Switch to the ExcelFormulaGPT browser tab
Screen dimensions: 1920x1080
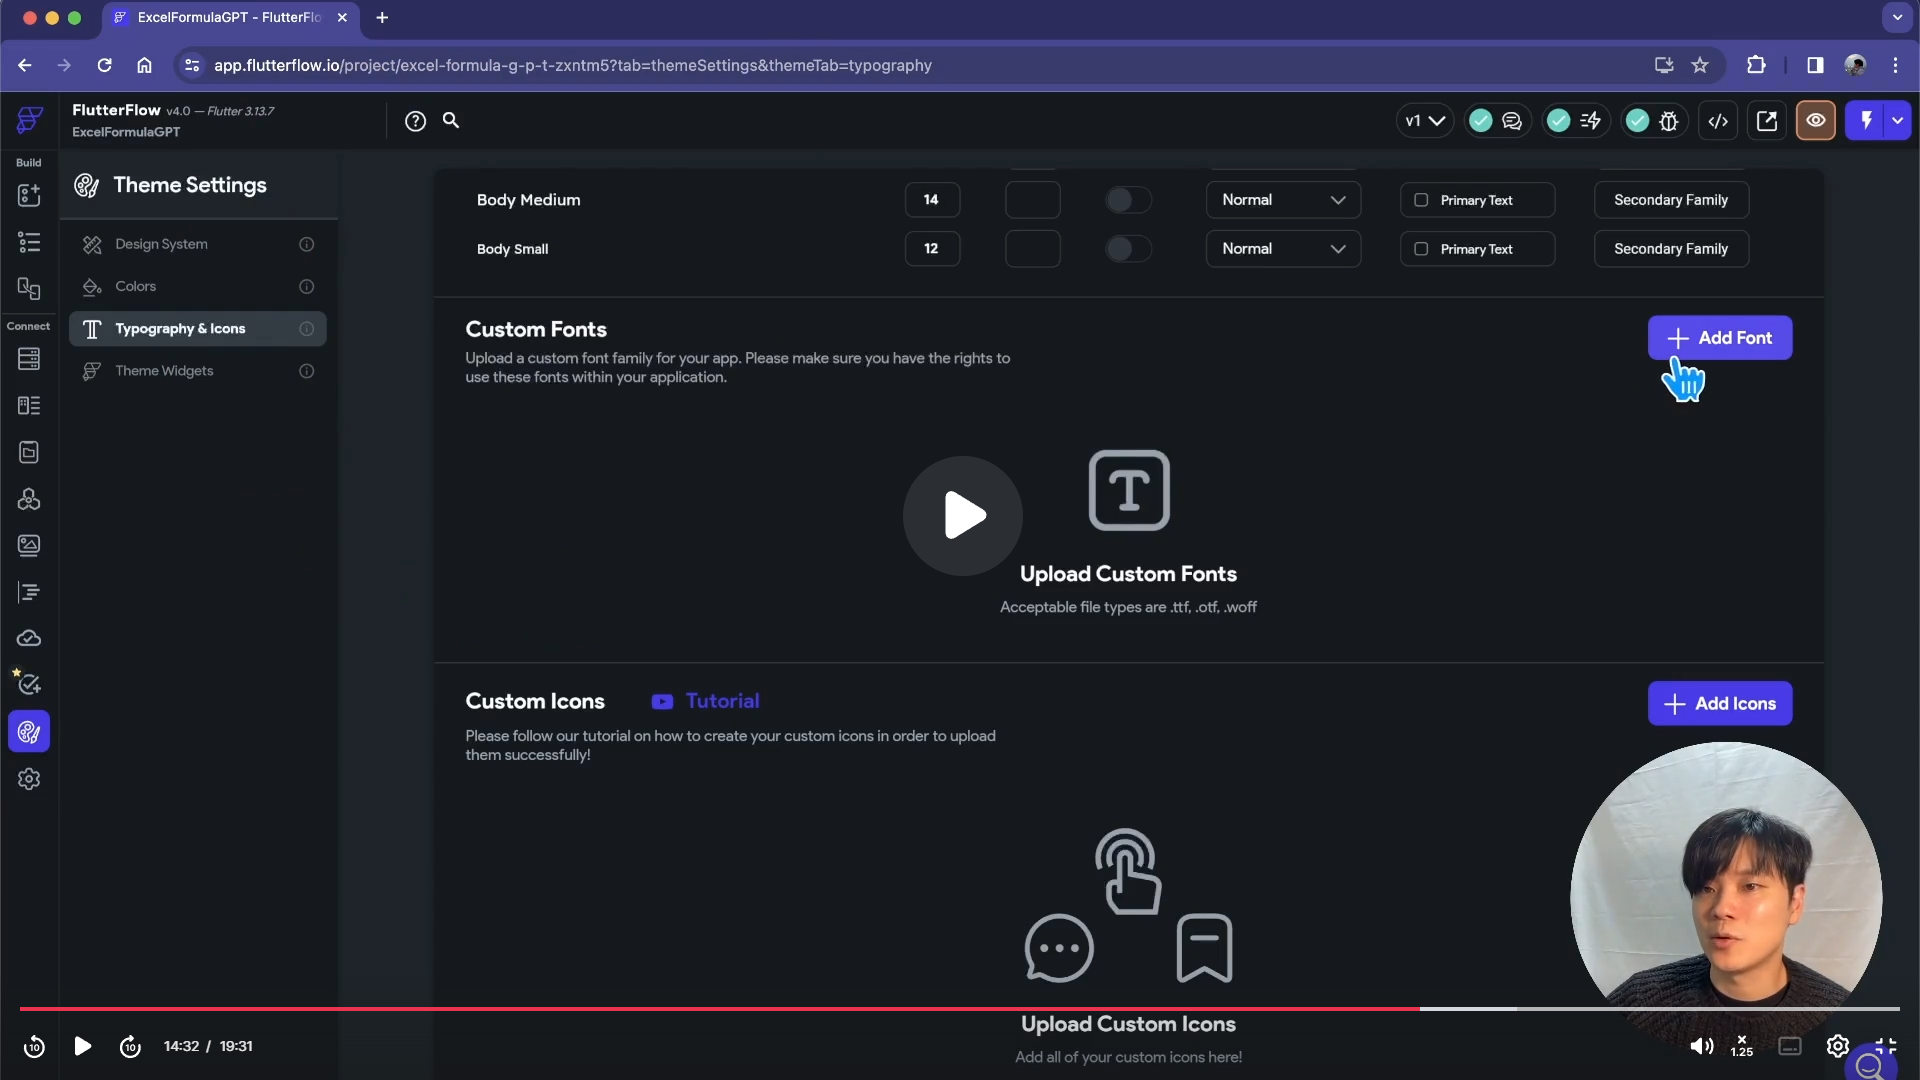pyautogui.click(x=230, y=18)
